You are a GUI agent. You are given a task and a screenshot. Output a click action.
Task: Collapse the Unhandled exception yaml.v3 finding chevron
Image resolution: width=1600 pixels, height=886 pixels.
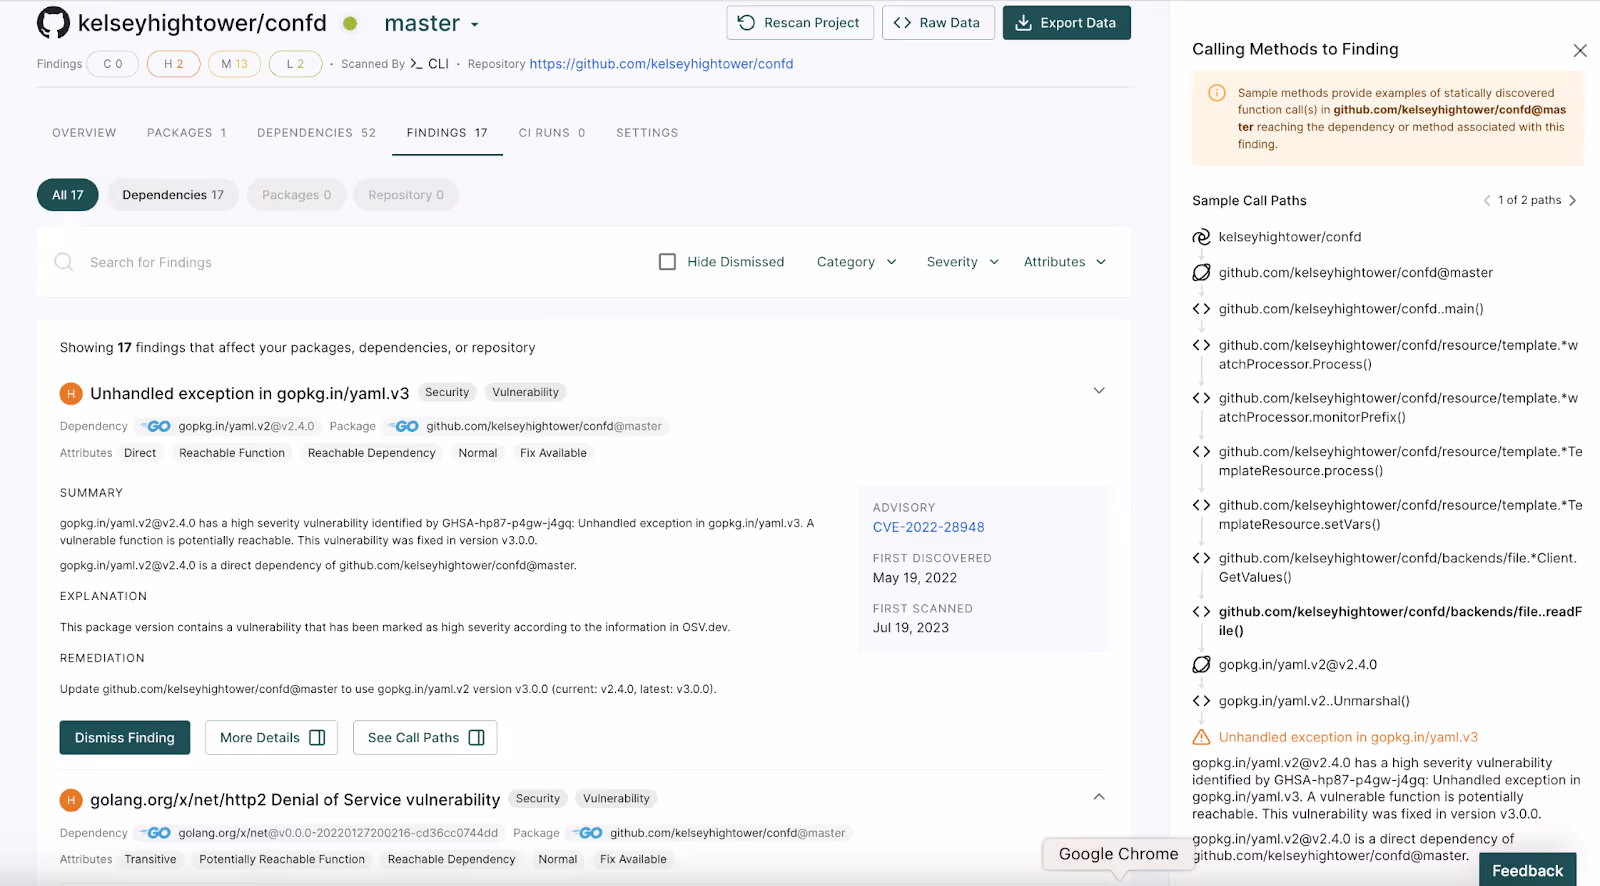(x=1099, y=391)
